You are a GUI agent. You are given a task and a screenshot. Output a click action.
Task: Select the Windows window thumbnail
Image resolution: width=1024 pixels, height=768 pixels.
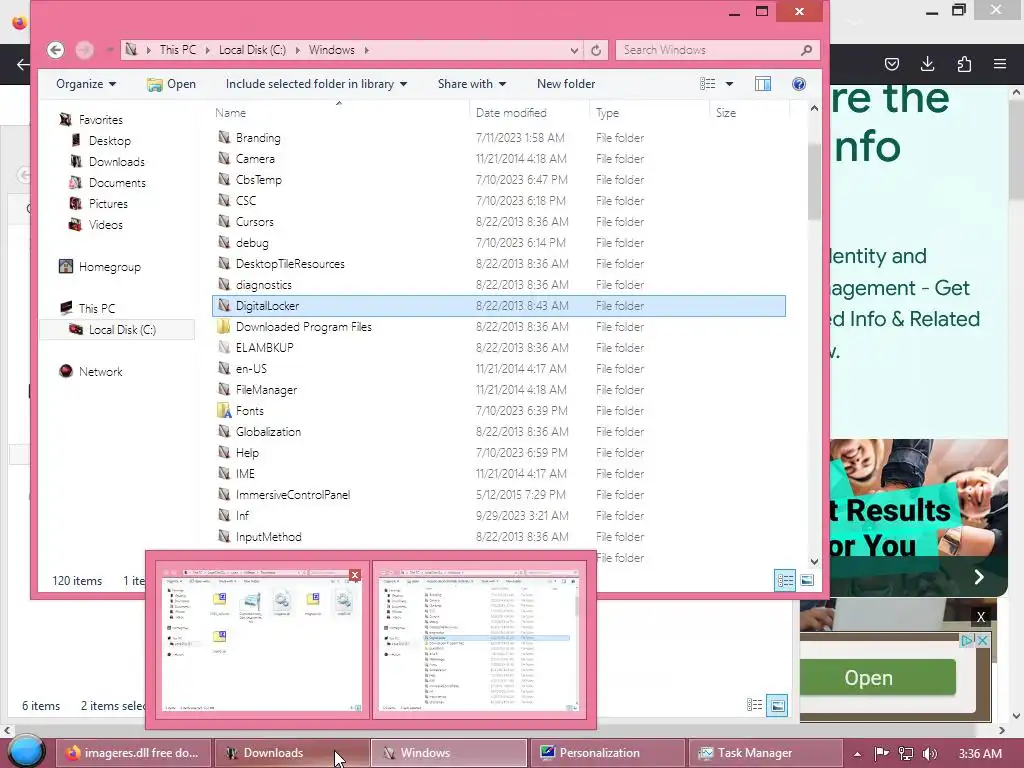click(479, 640)
